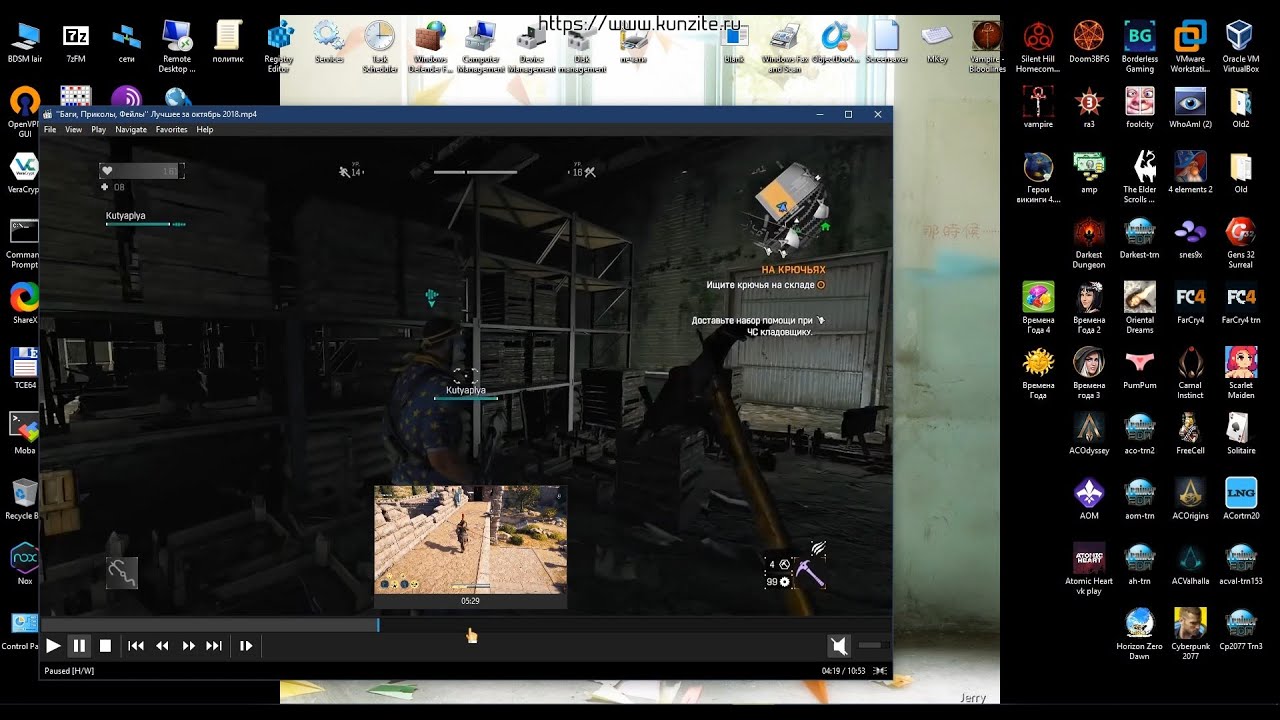Select The Elder Scrolls icon

pos(1140,178)
